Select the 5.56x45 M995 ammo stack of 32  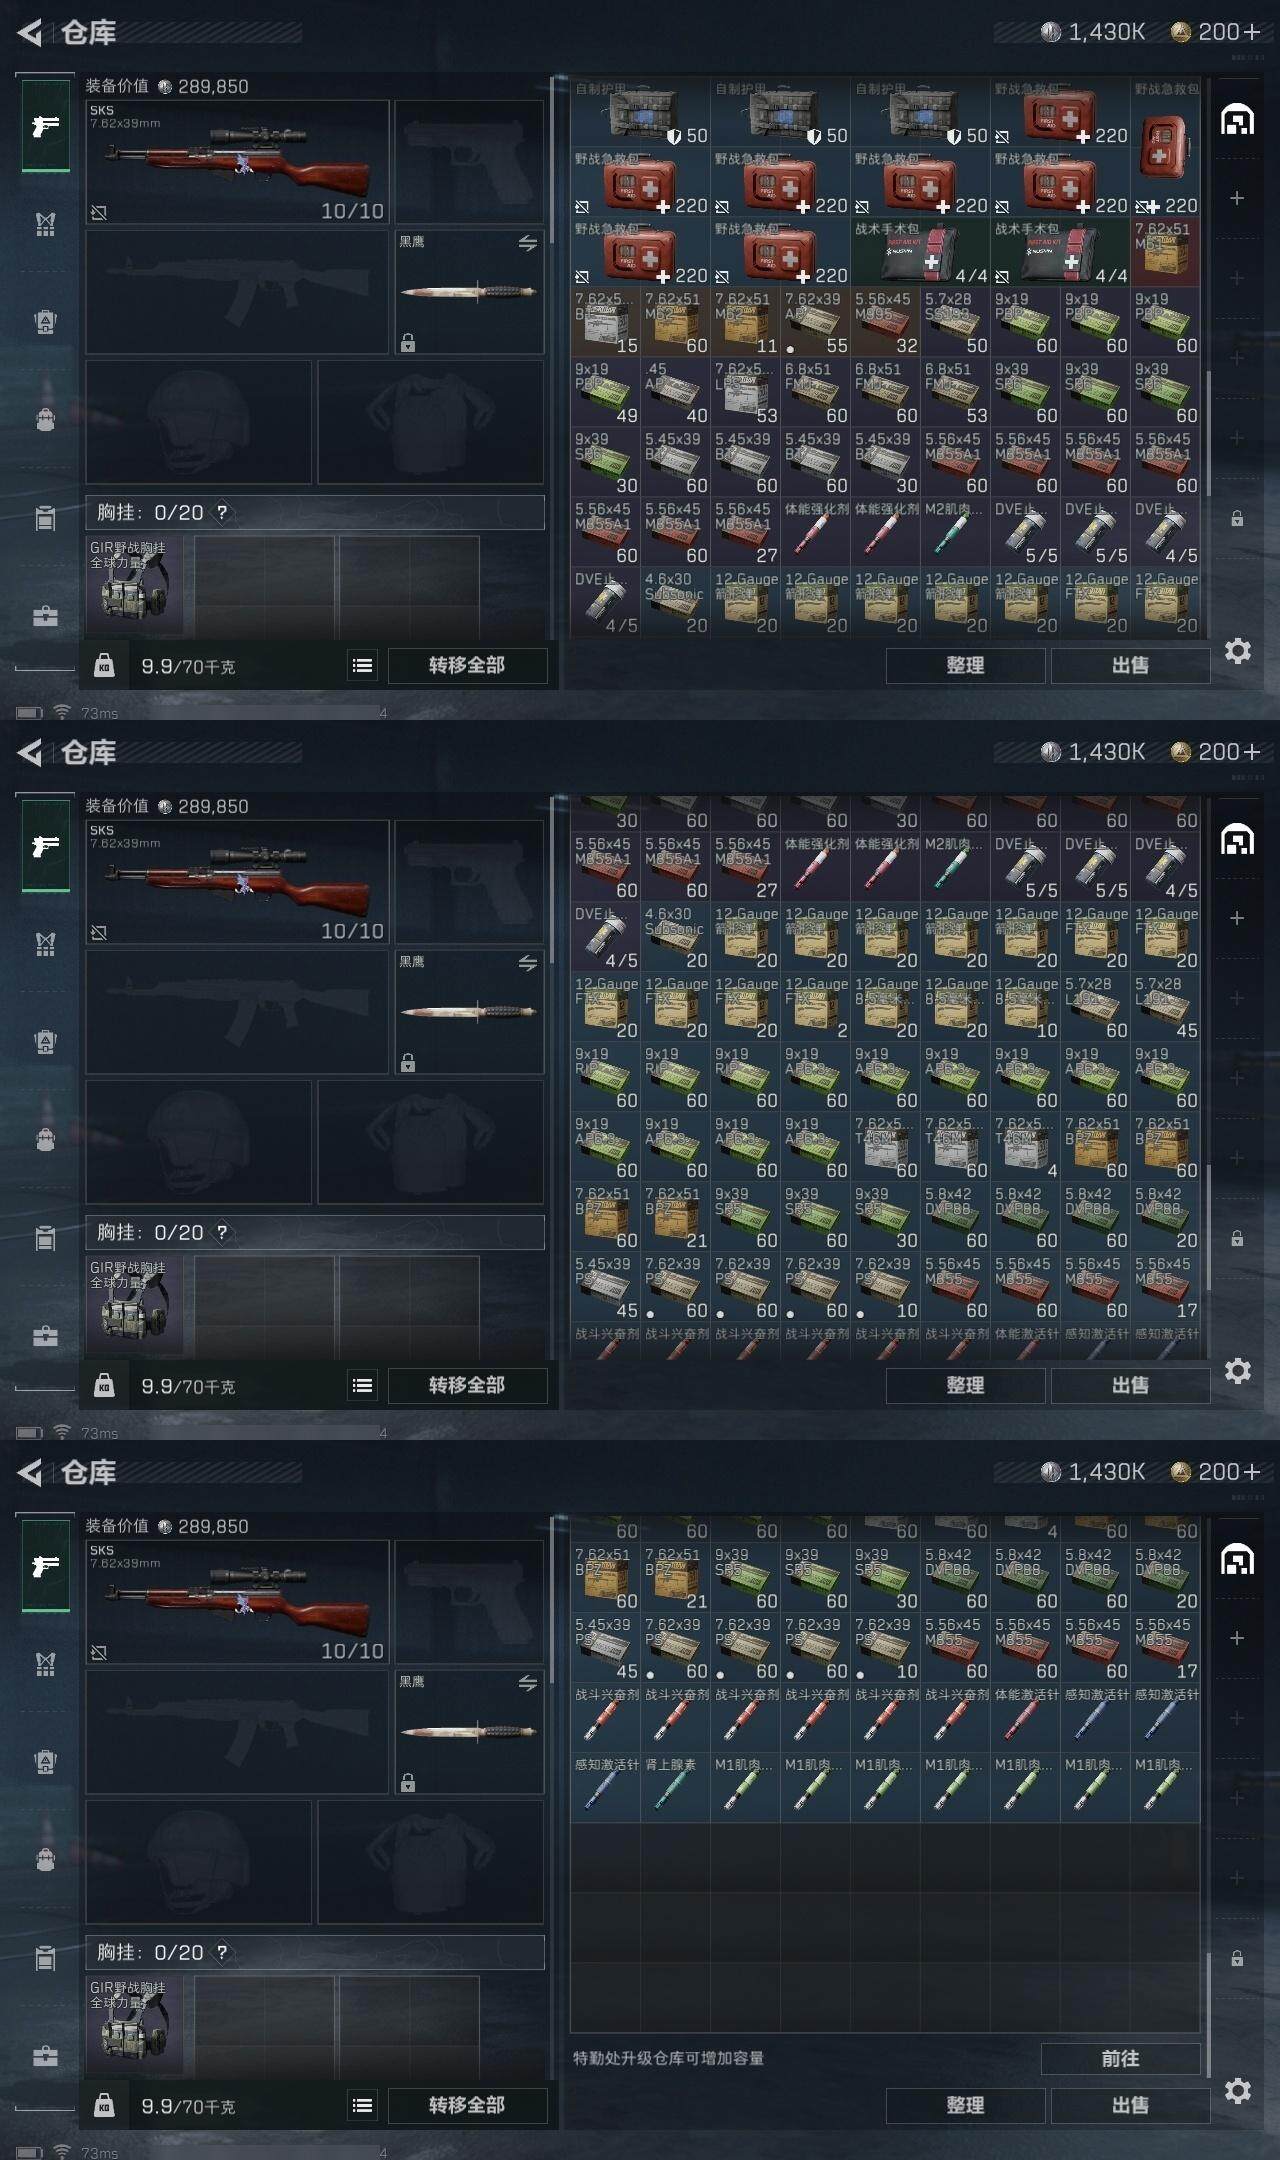click(x=885, y=322)
